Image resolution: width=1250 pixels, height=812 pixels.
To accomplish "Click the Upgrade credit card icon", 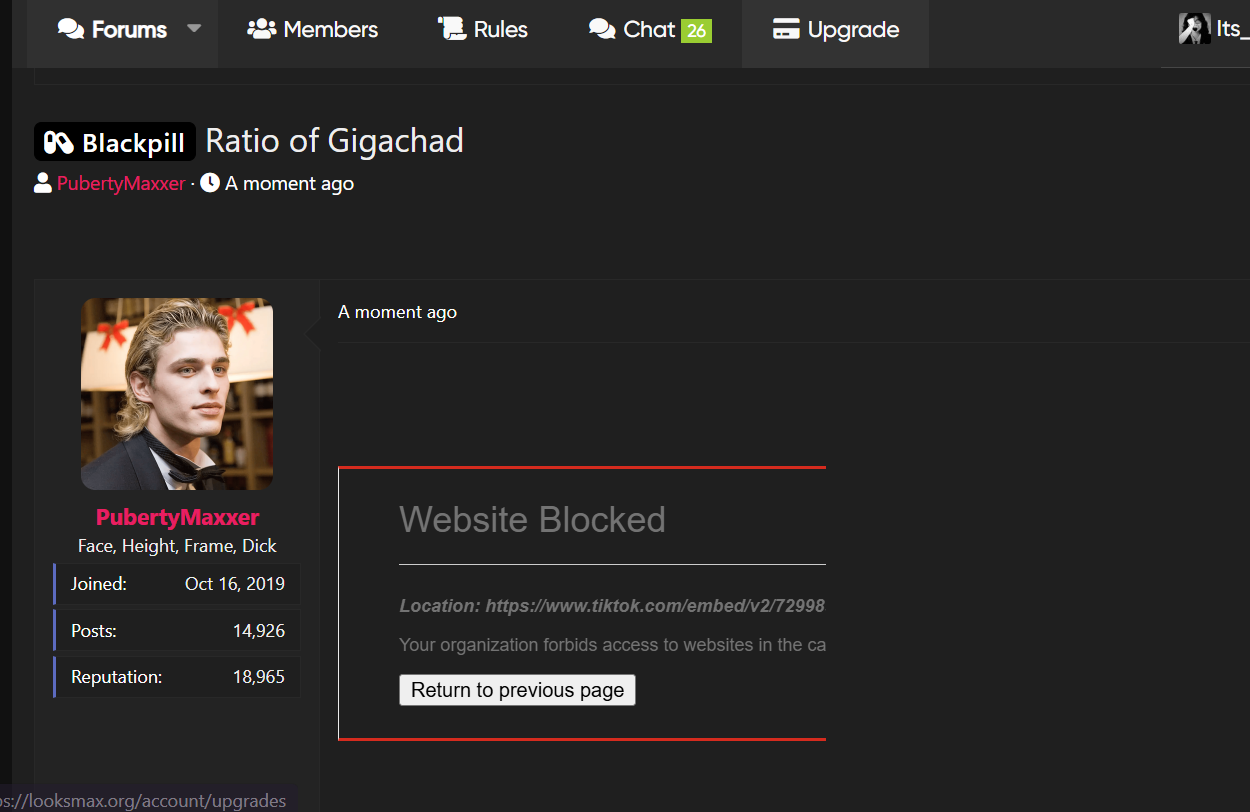I will 786,30.
